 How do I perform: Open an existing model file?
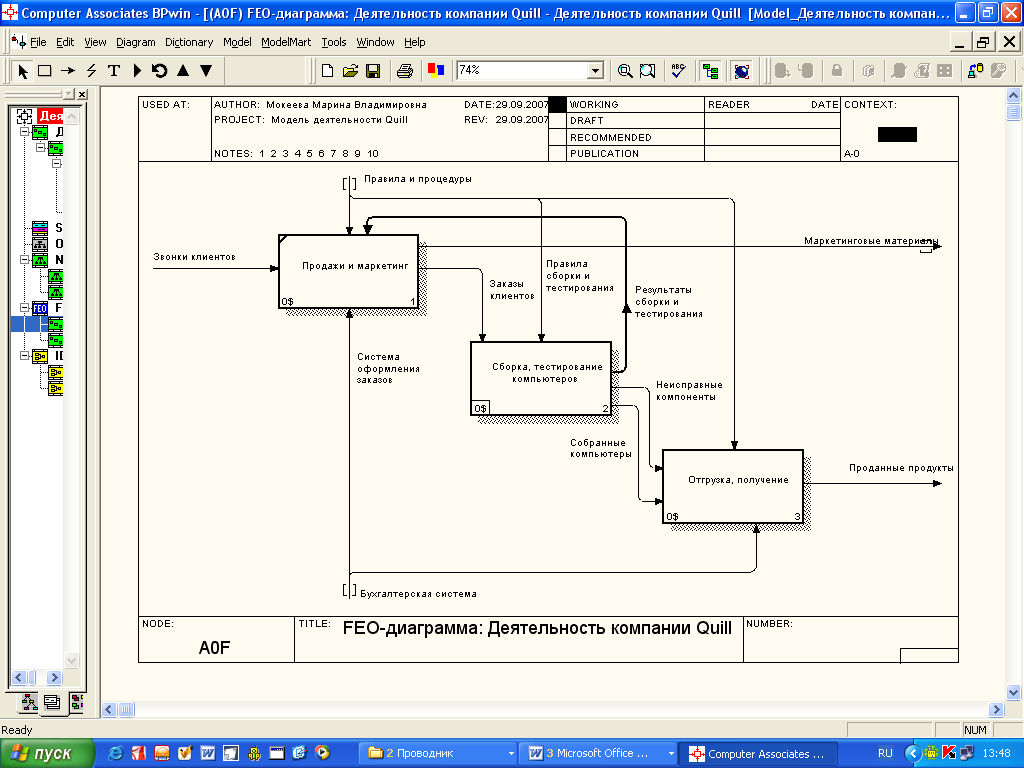(350, 71)
